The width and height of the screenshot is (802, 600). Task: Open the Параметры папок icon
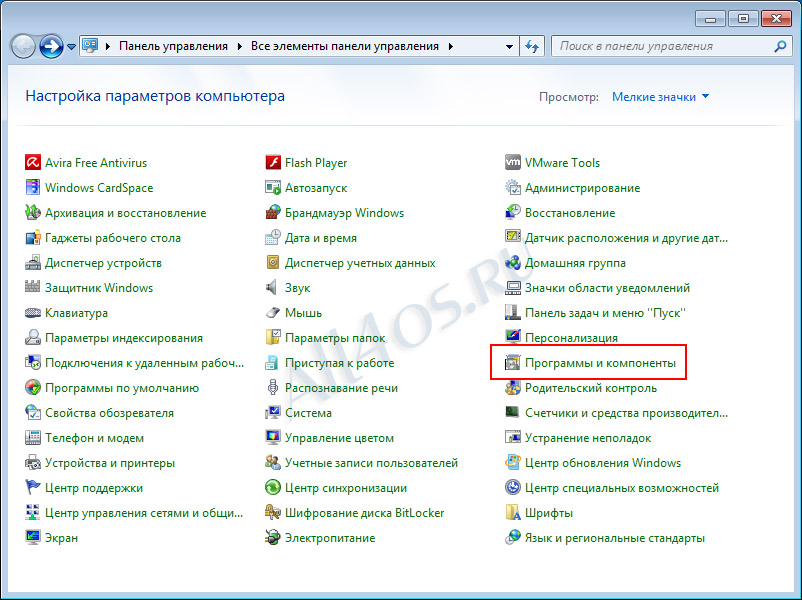273,338
